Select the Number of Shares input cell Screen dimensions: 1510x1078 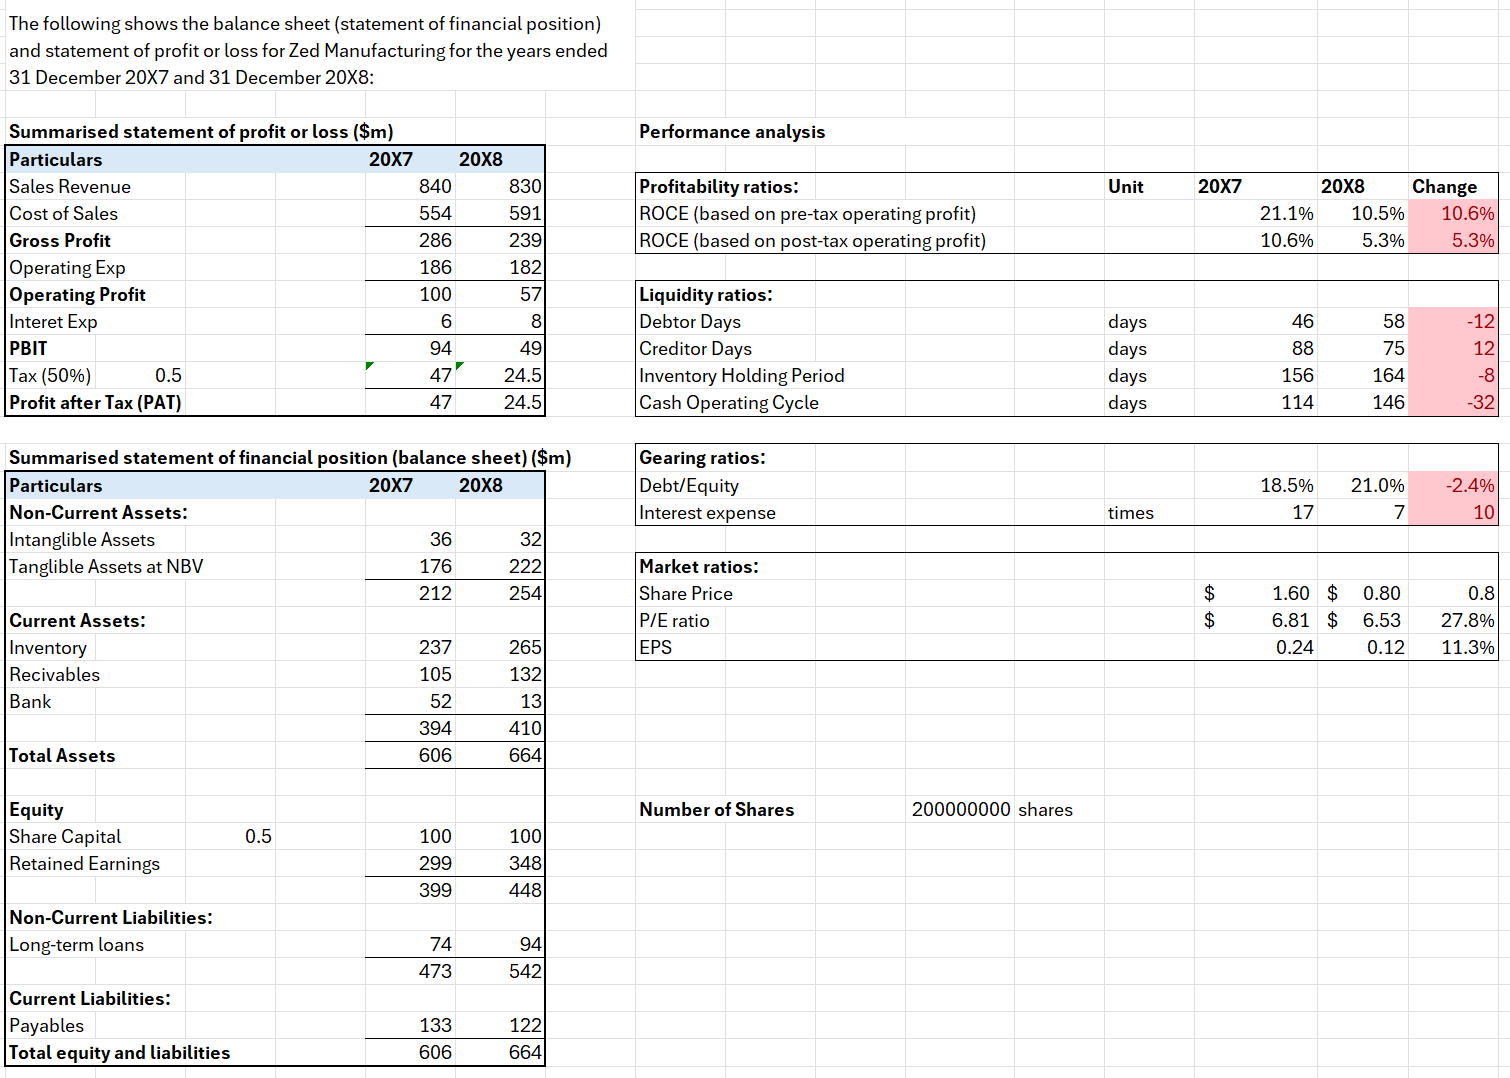coord(960,809)
